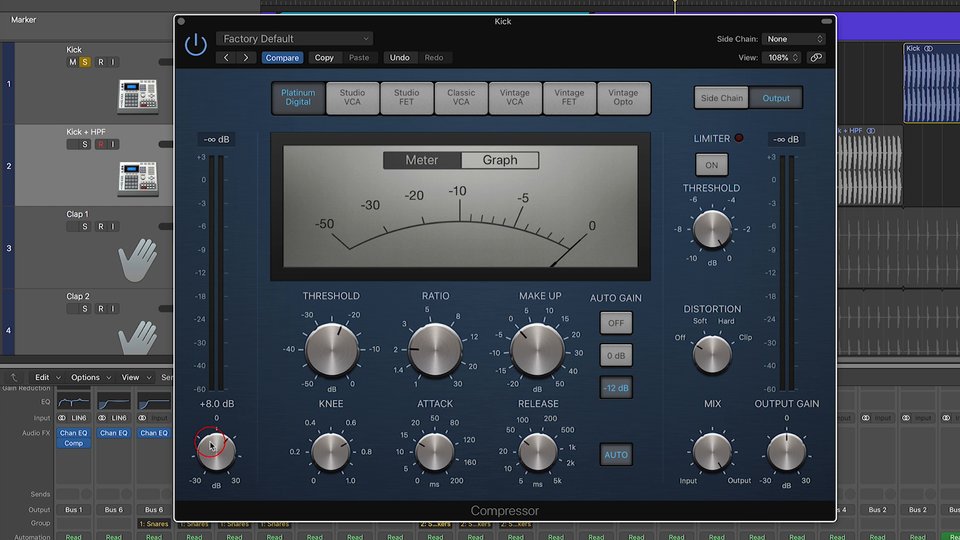Screen dimensions: 960x540
Task: Toggle the AUTO release button
Action: click(x=616, y=455)
